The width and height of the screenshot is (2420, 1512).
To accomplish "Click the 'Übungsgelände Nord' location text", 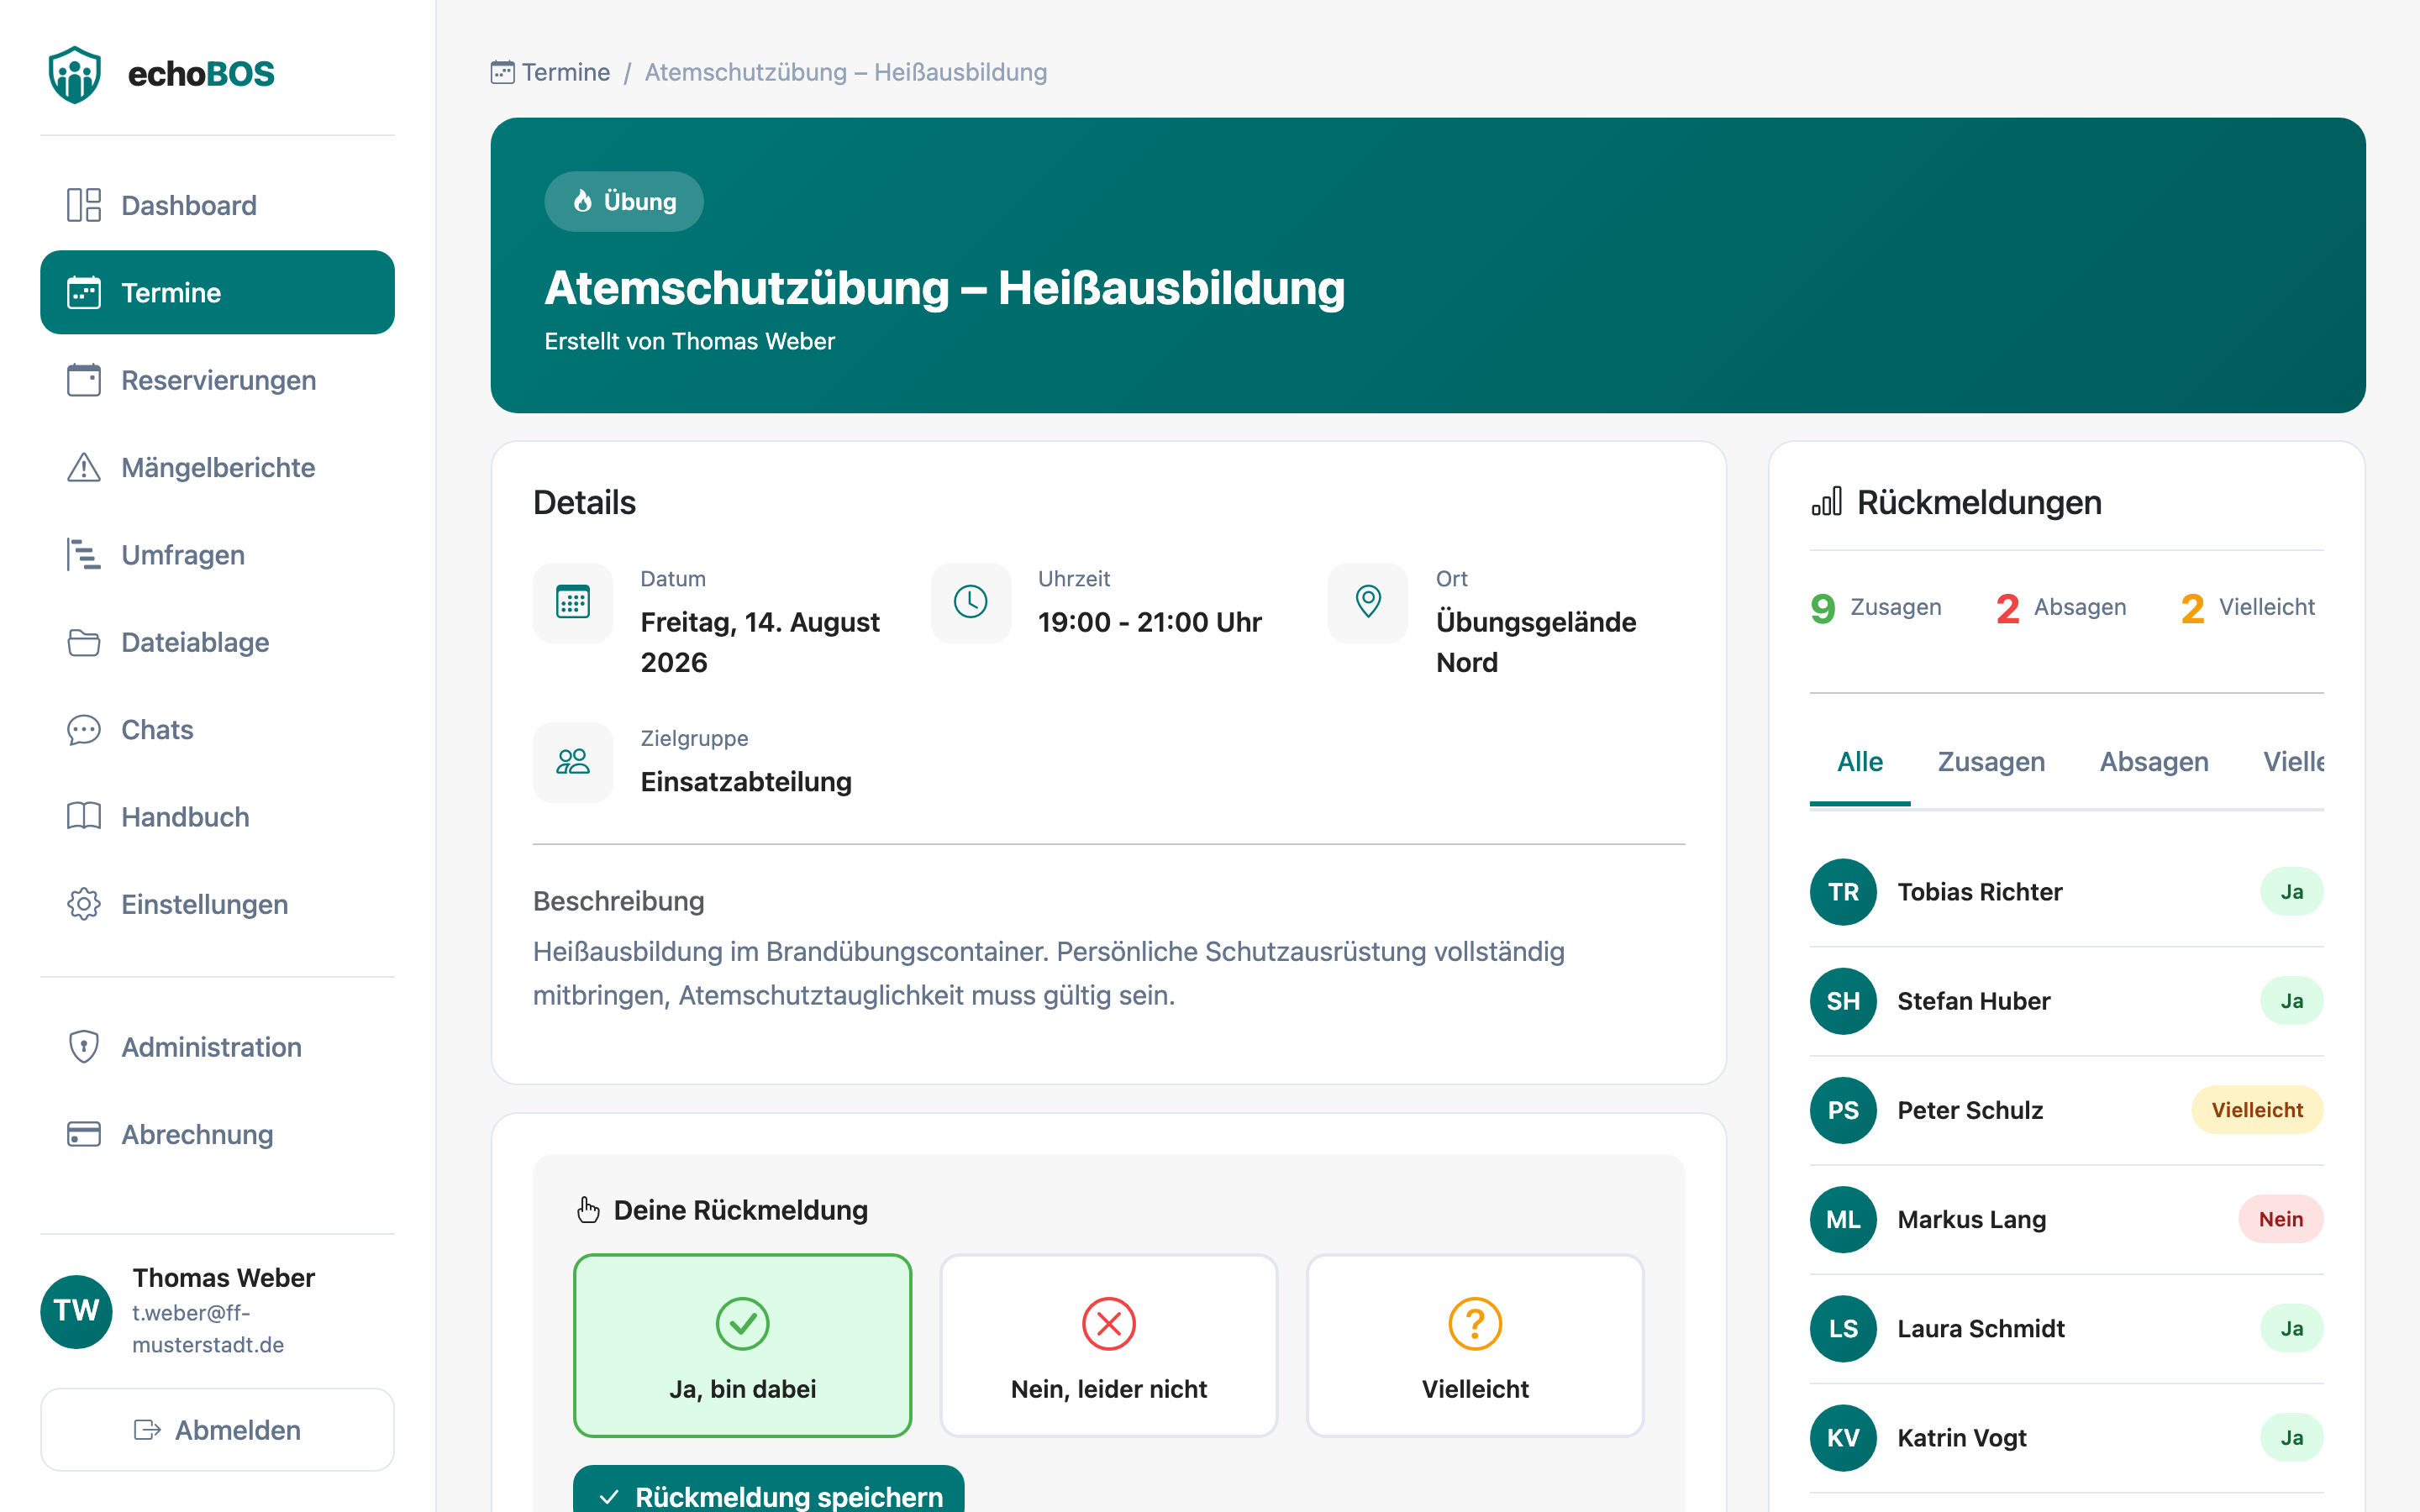I will [x=1536, y=642].
